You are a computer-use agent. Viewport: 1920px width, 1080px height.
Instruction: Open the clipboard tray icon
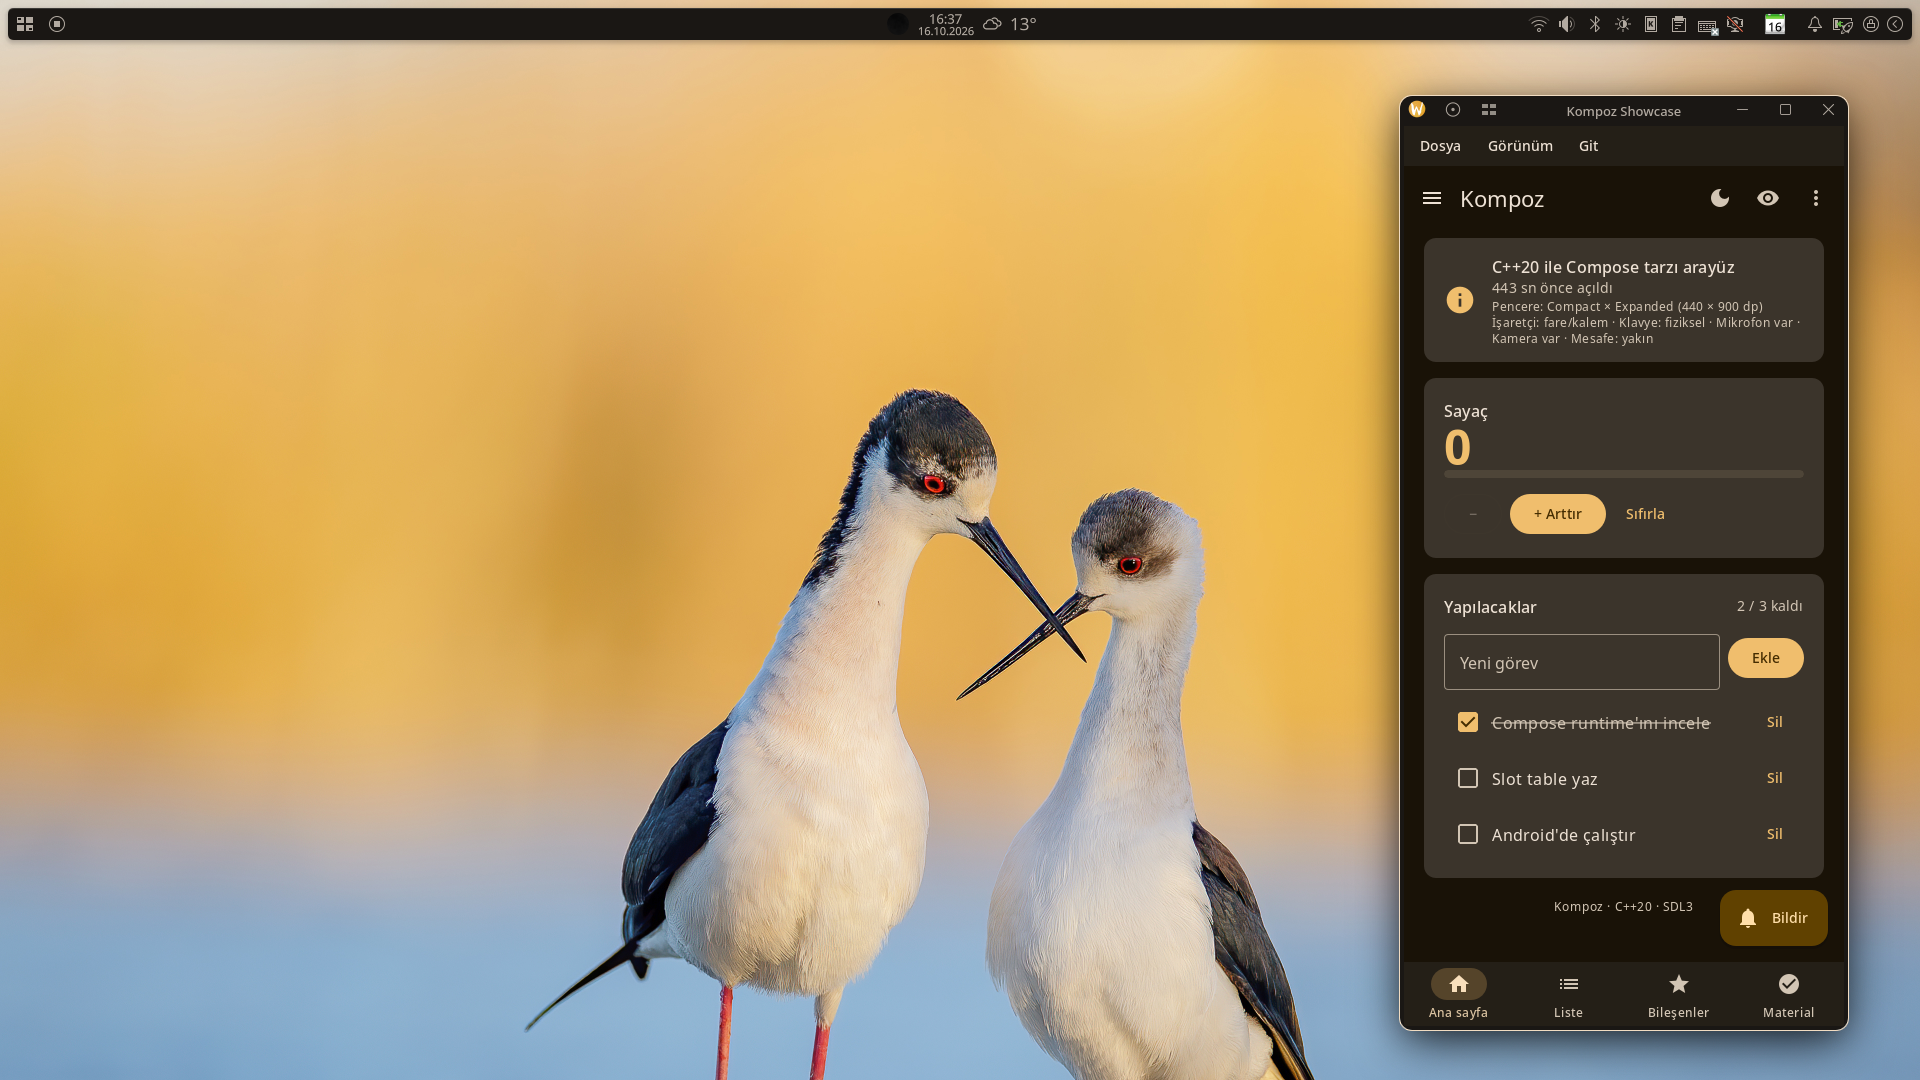1679,24
